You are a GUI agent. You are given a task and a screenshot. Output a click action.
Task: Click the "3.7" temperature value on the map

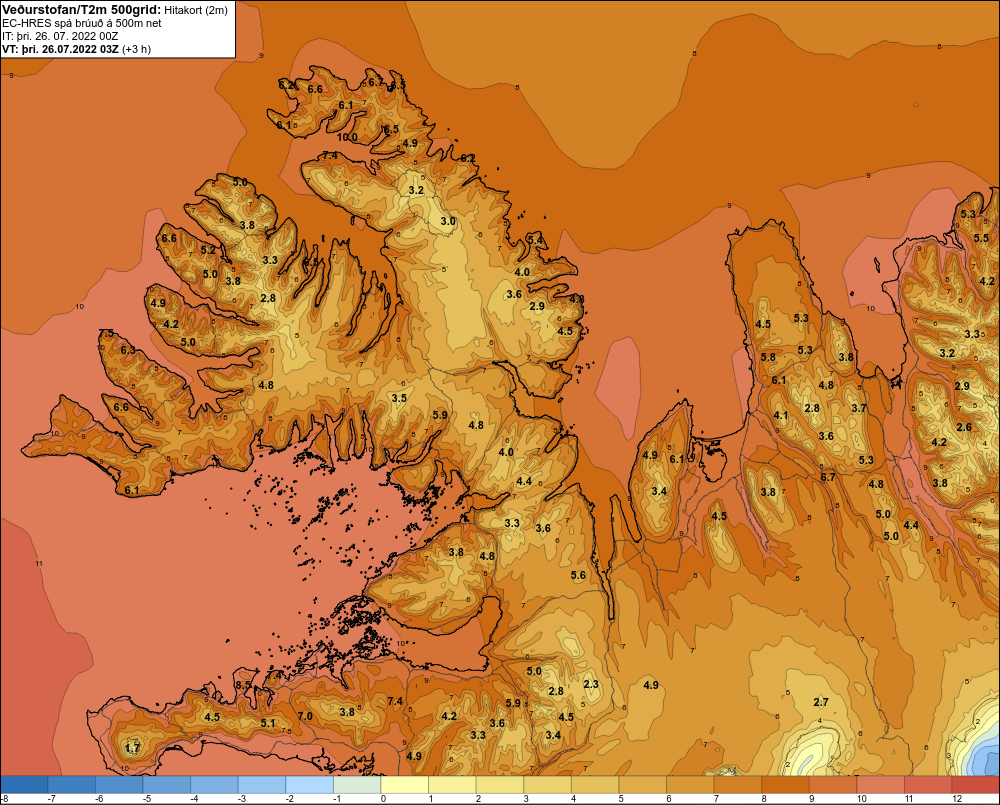point(859,408)
